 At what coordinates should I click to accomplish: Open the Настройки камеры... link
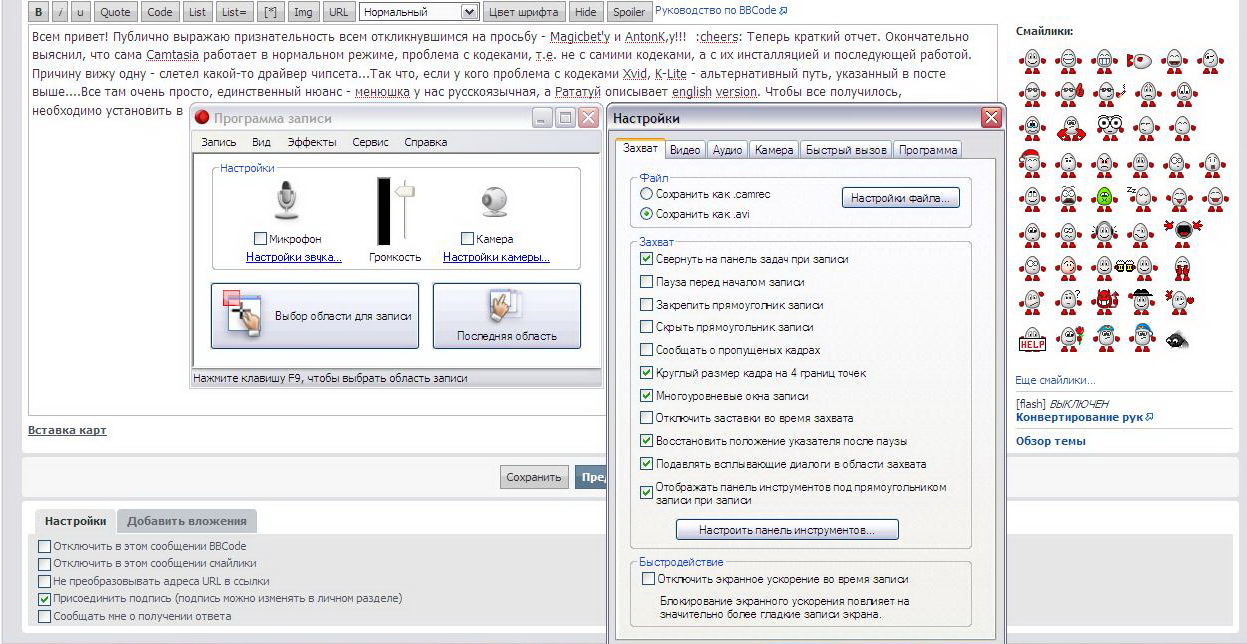[496, 257]
